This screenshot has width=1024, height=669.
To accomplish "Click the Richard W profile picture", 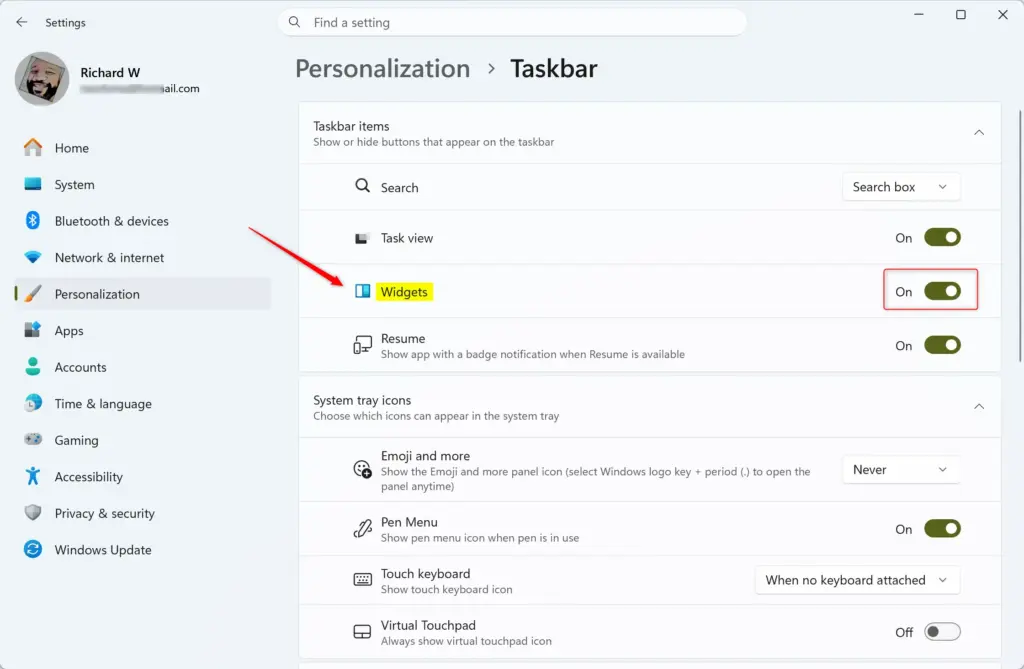I will pos(42,79).
